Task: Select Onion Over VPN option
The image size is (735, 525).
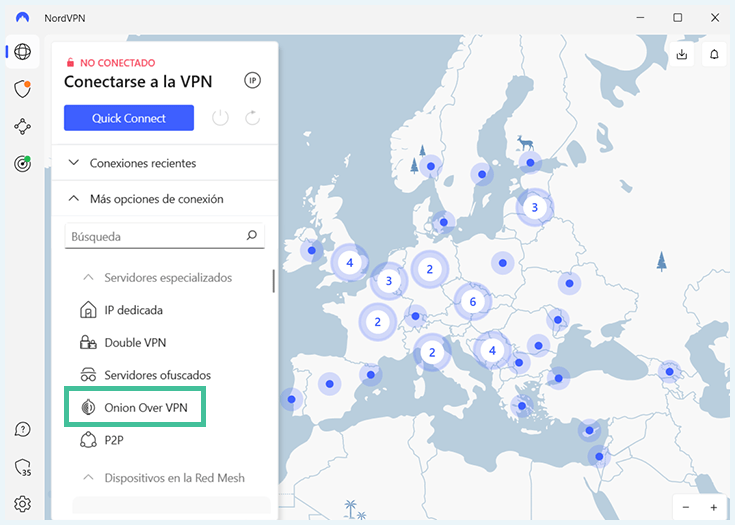Action: (x=146, y=407)
